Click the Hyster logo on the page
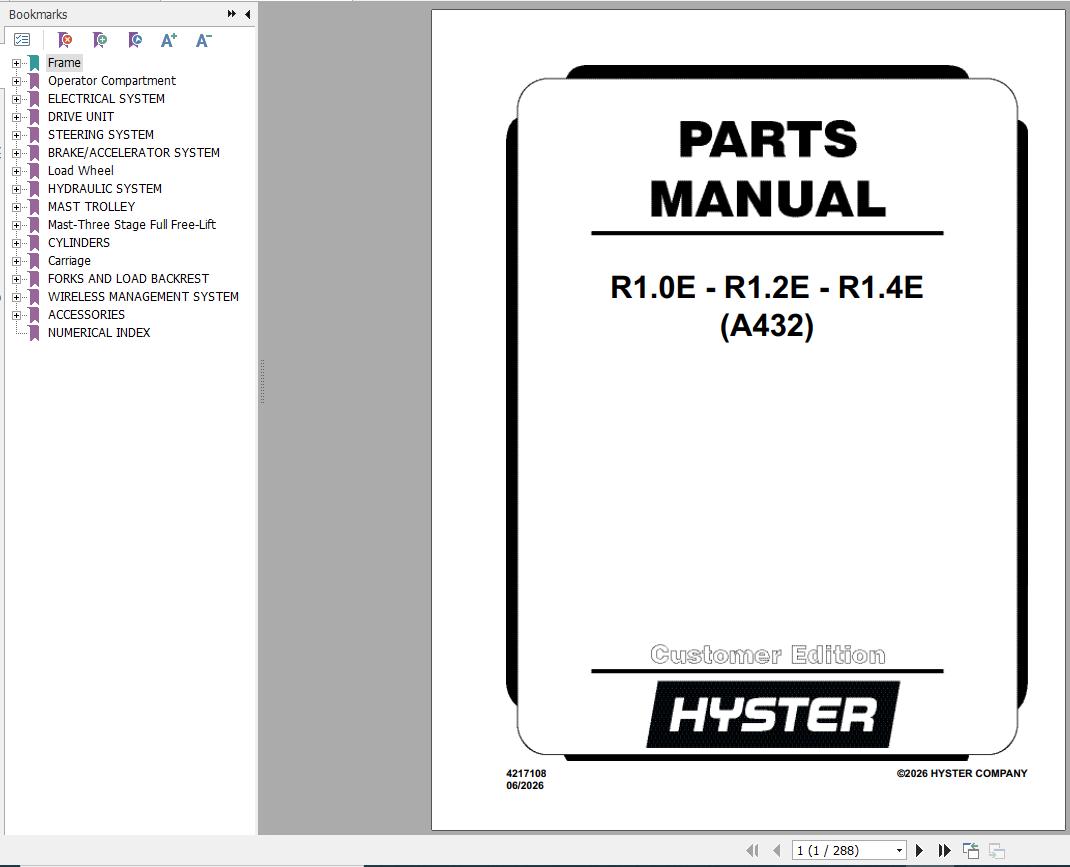The height and width of the screenshot is (867, 1070). click(772, 714)
